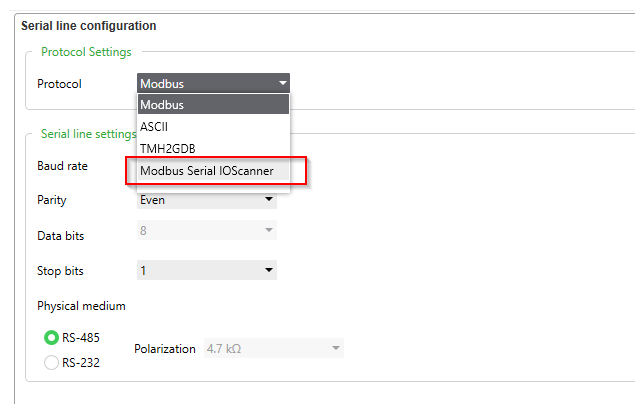Click the Serial line settings group title
This screenshot has width=635, height=404.
[x=89, y=134]
